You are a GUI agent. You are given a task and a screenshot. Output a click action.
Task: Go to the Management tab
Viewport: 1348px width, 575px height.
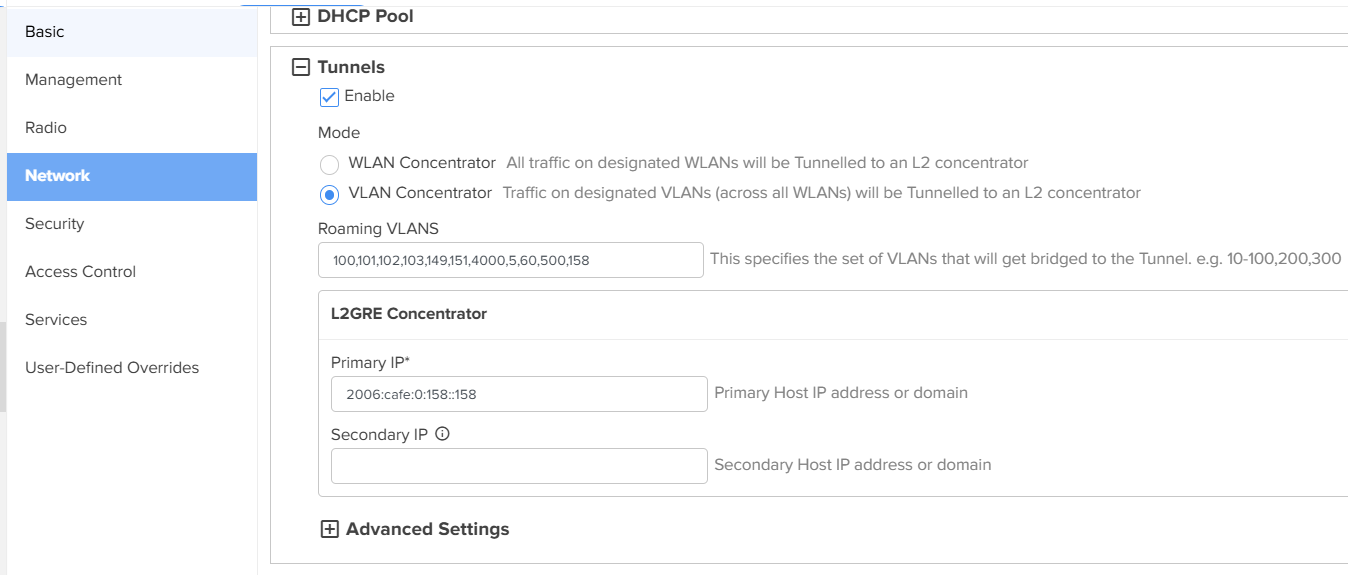point(74,80)
